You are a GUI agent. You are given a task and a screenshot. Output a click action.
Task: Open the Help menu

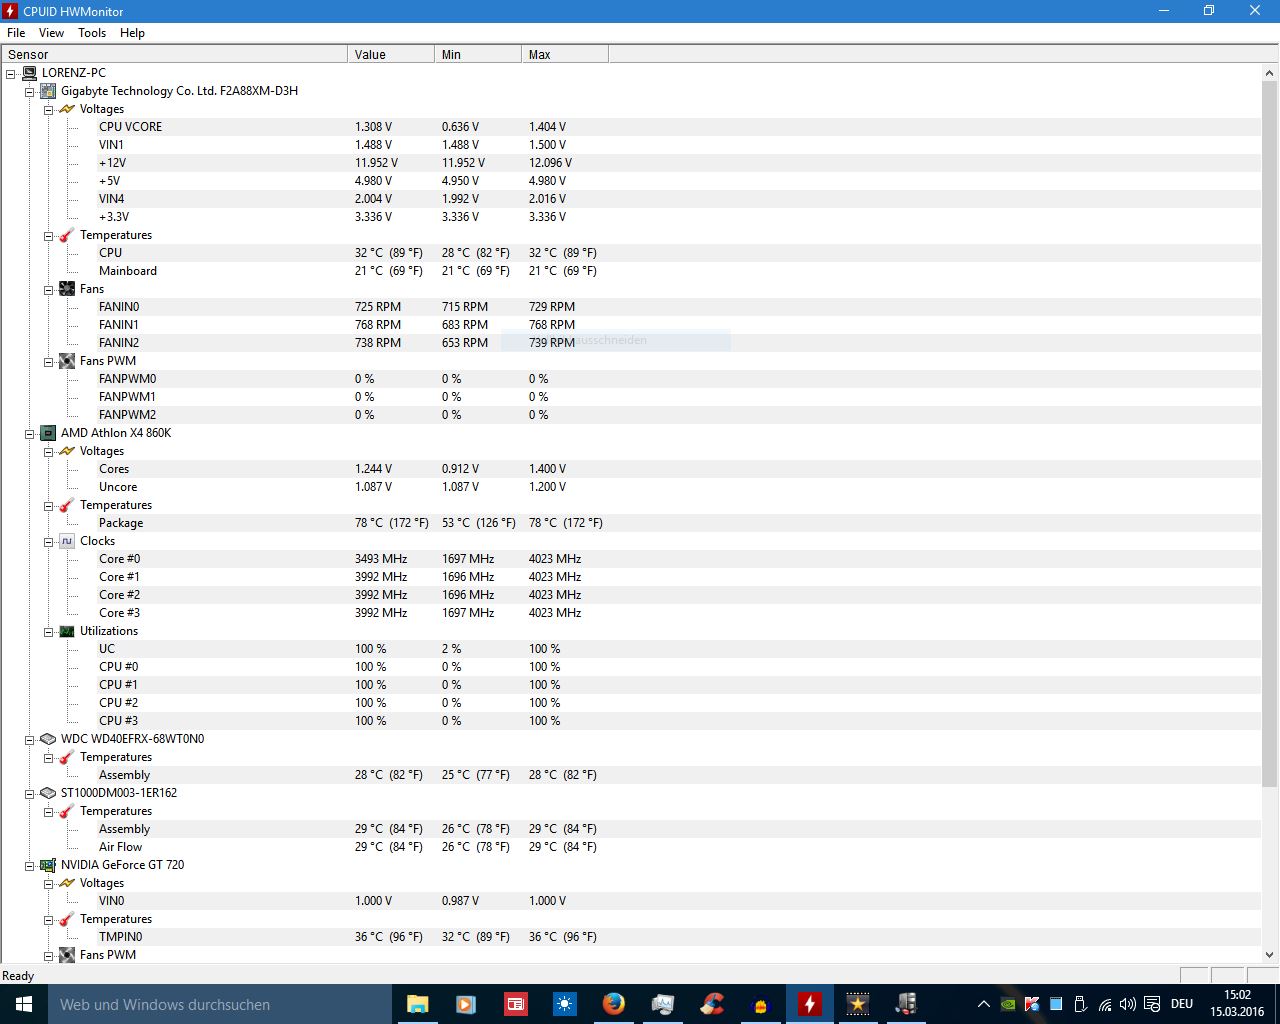tap(132, 32)
